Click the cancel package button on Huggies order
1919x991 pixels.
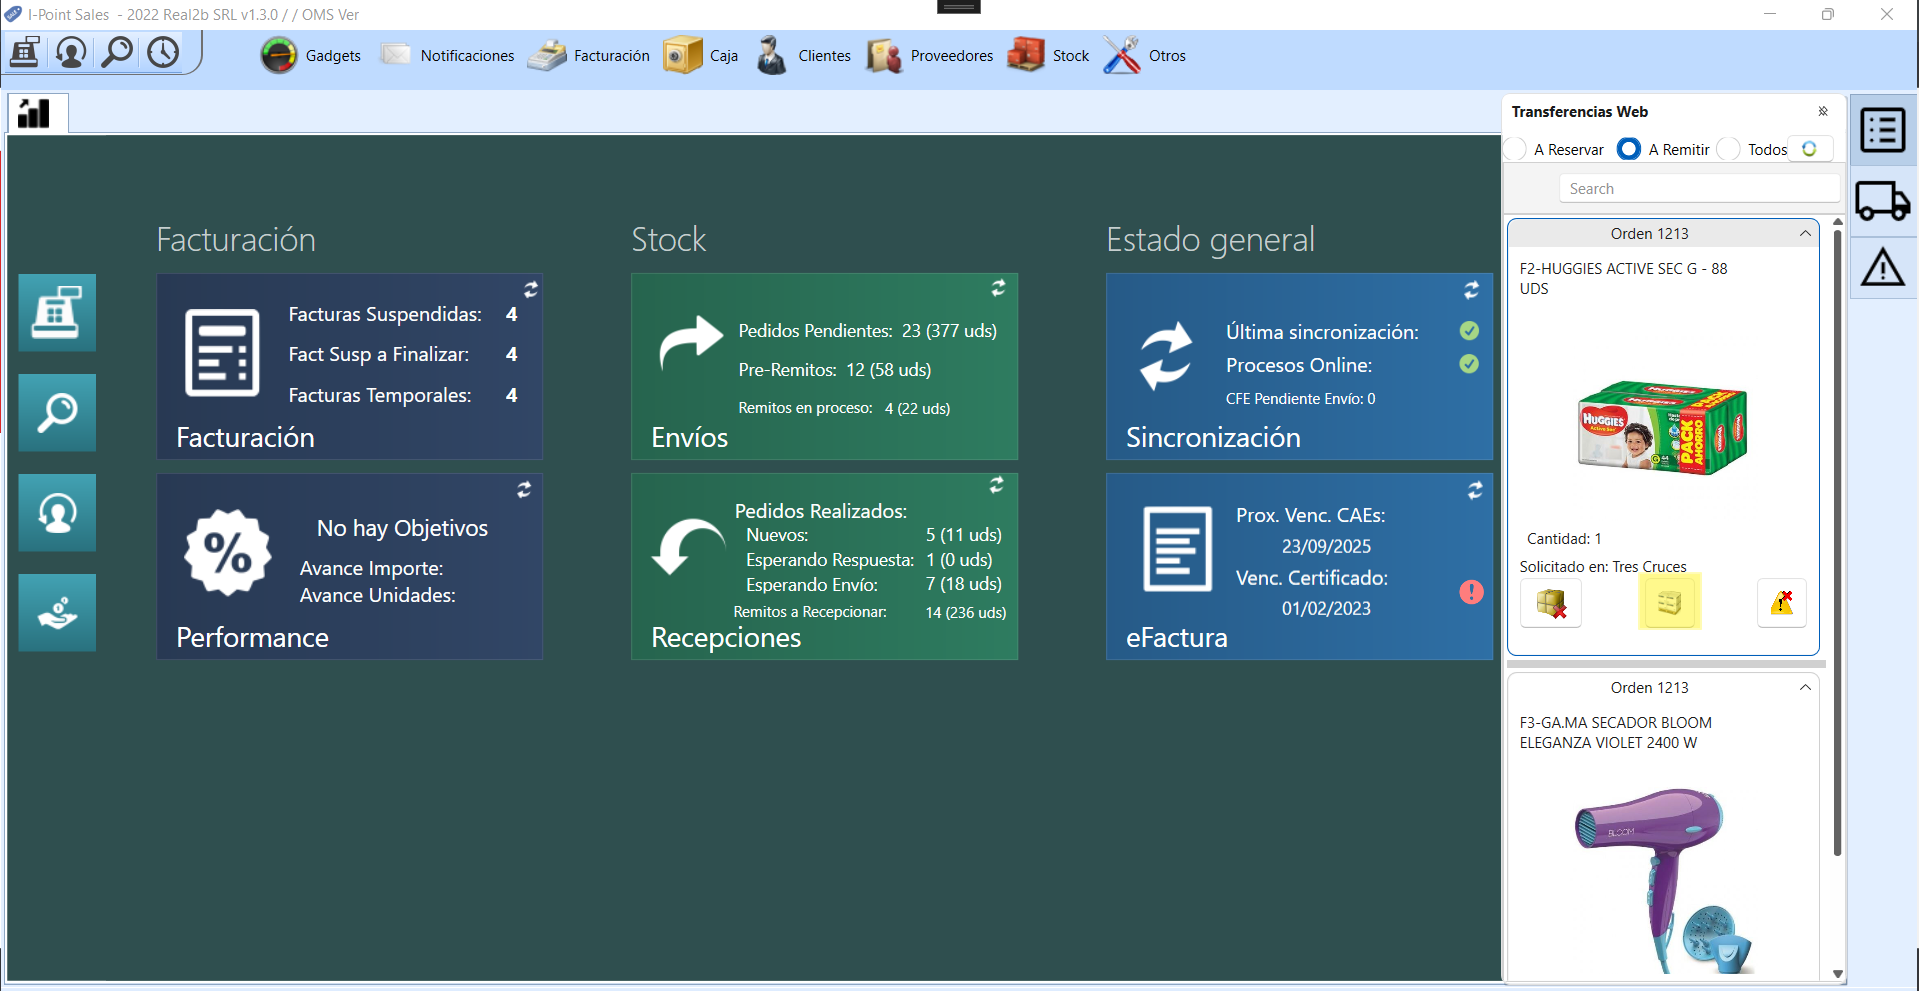[x=1551, y=603]
